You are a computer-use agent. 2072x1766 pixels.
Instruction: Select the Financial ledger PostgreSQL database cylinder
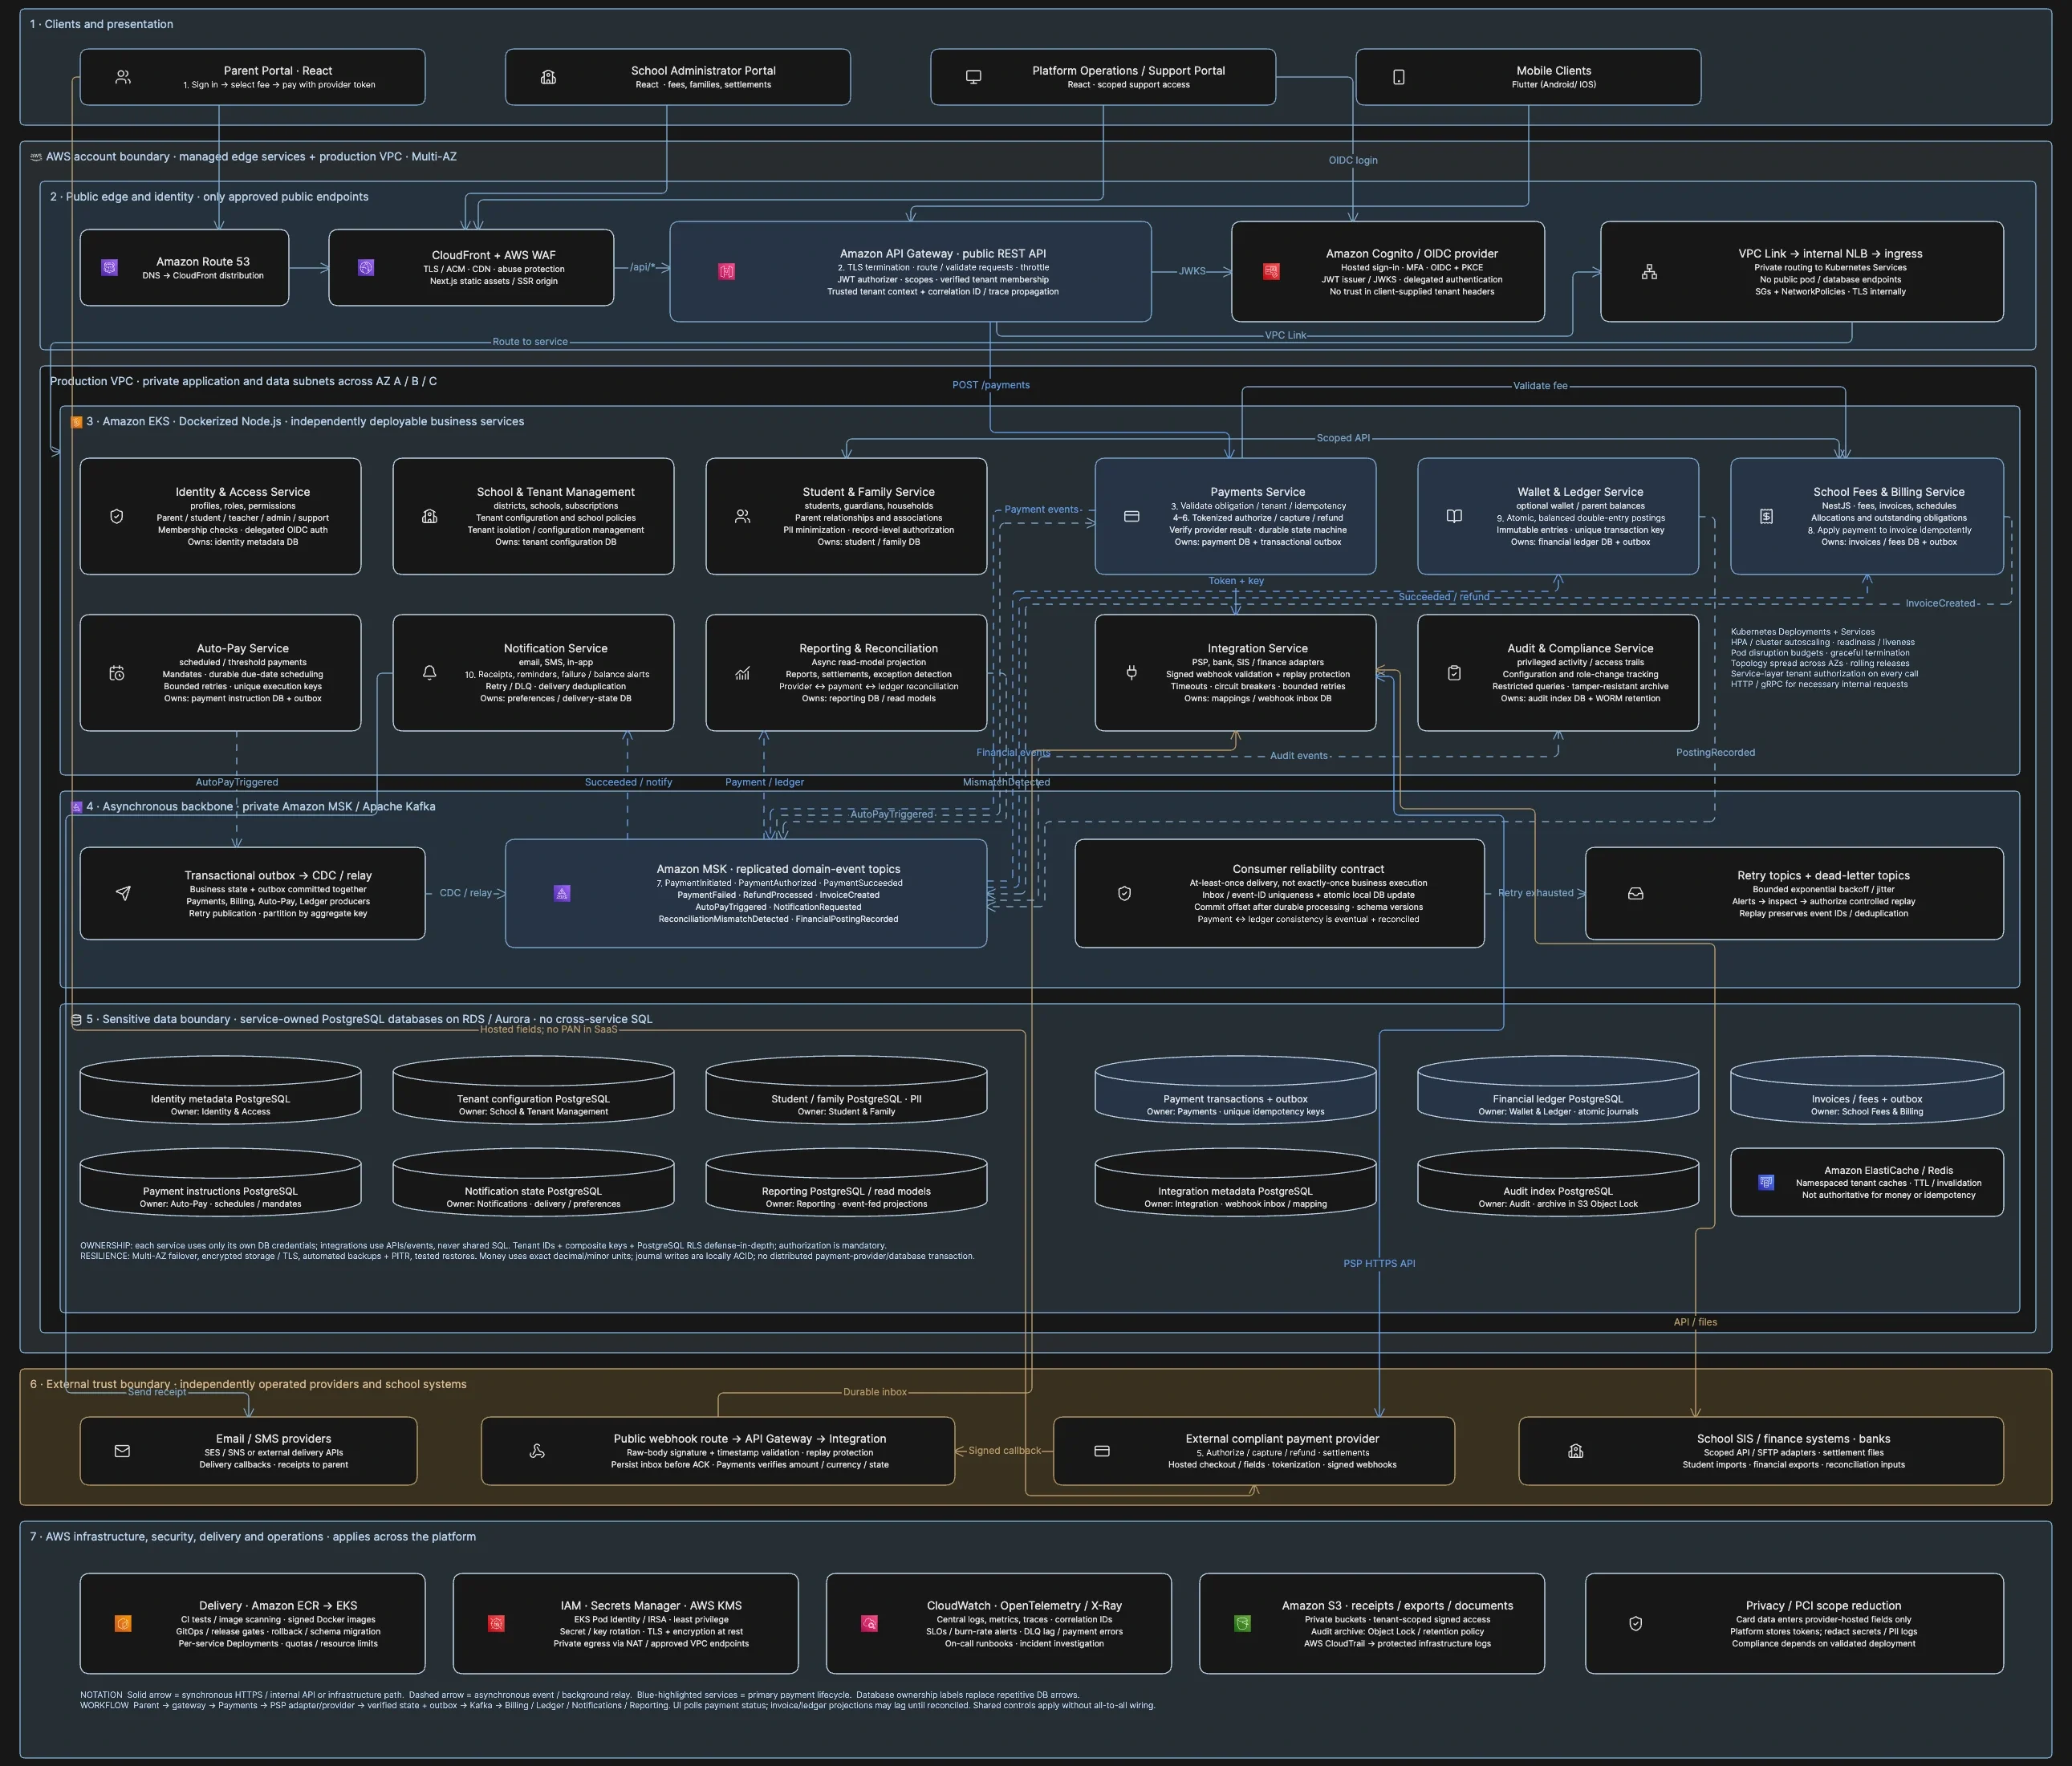[x=1558, y=1090]
